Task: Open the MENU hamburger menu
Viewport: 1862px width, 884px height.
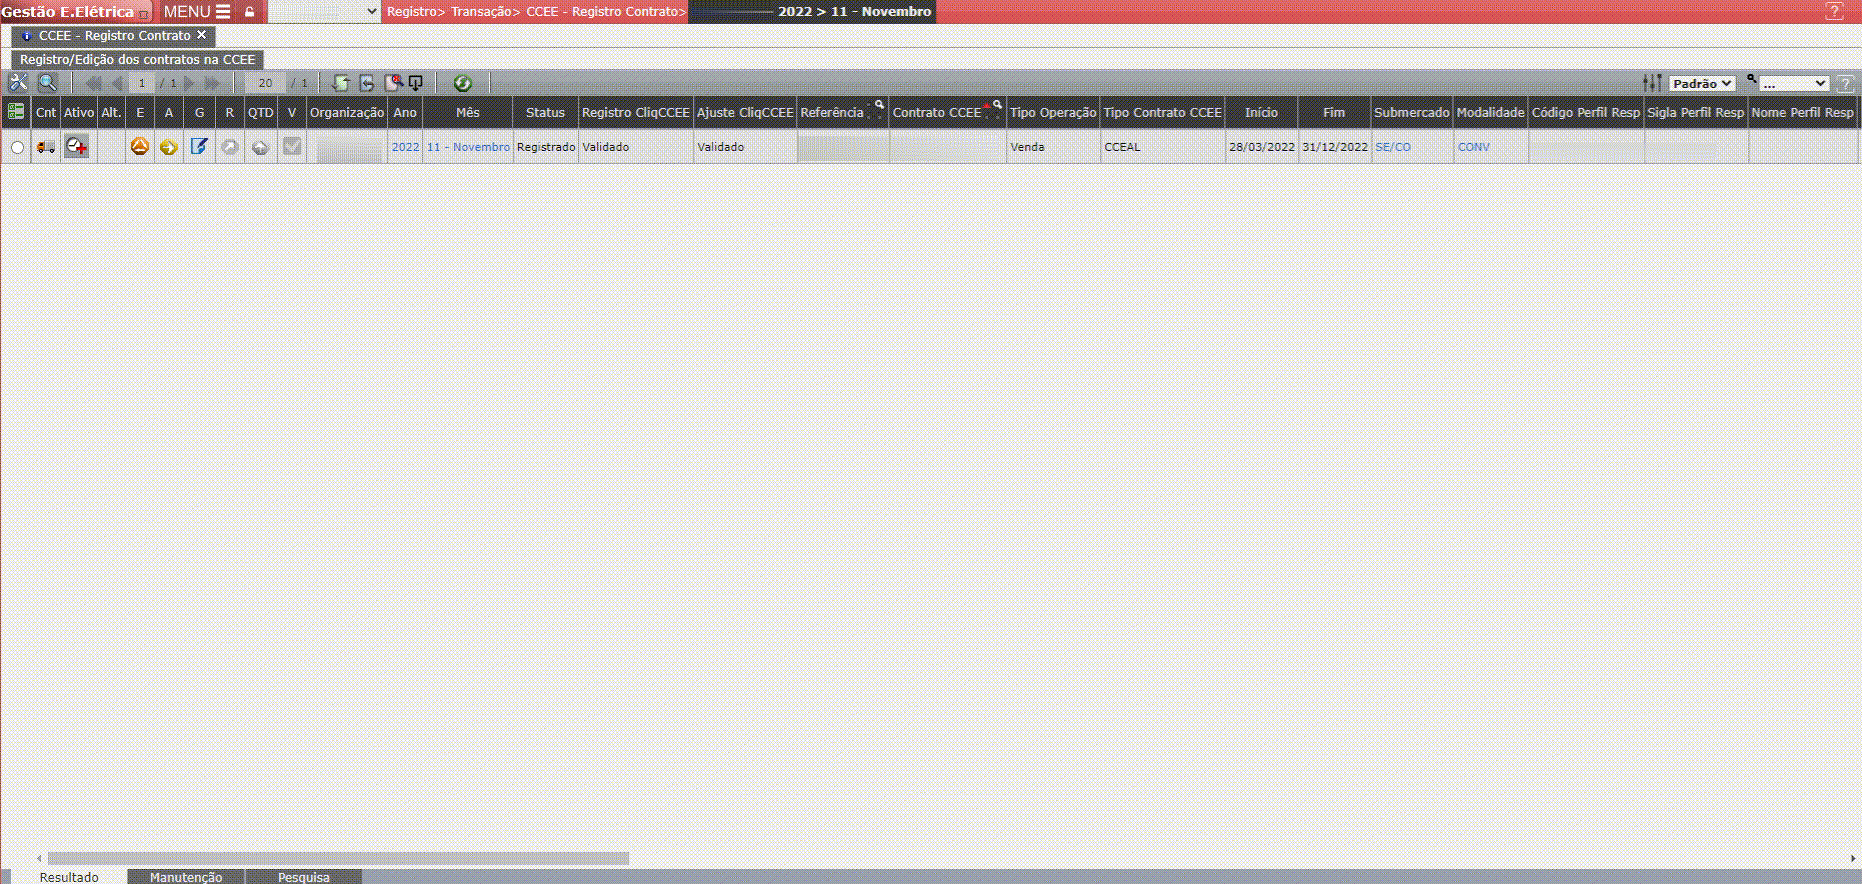Action: coord(197,12)
